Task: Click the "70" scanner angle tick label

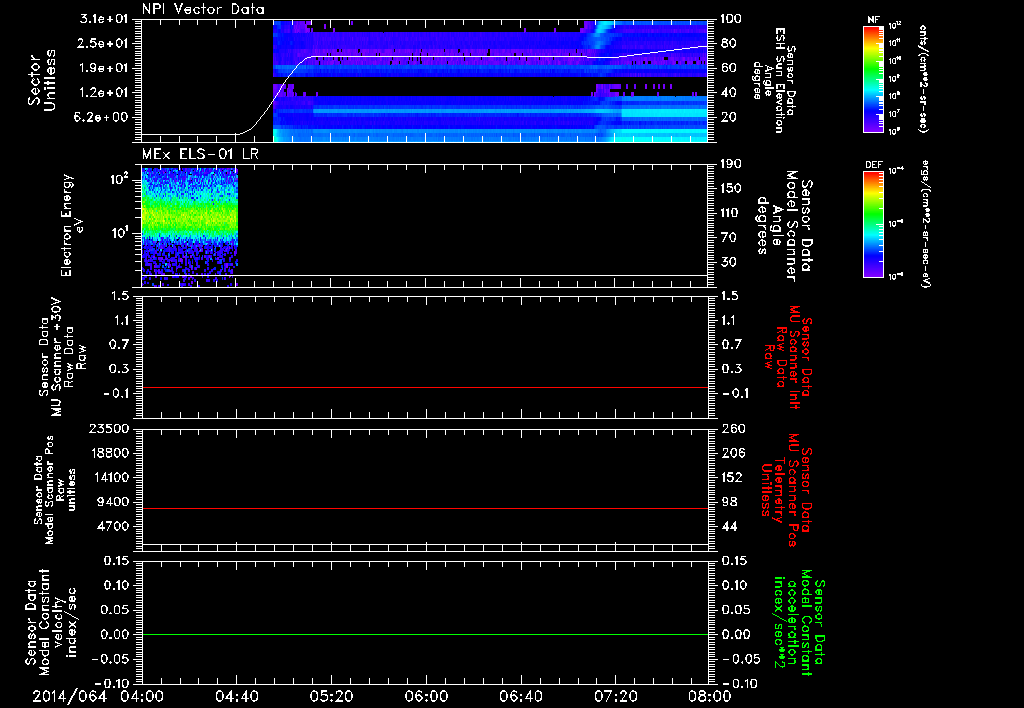Action: pos(728,237)
